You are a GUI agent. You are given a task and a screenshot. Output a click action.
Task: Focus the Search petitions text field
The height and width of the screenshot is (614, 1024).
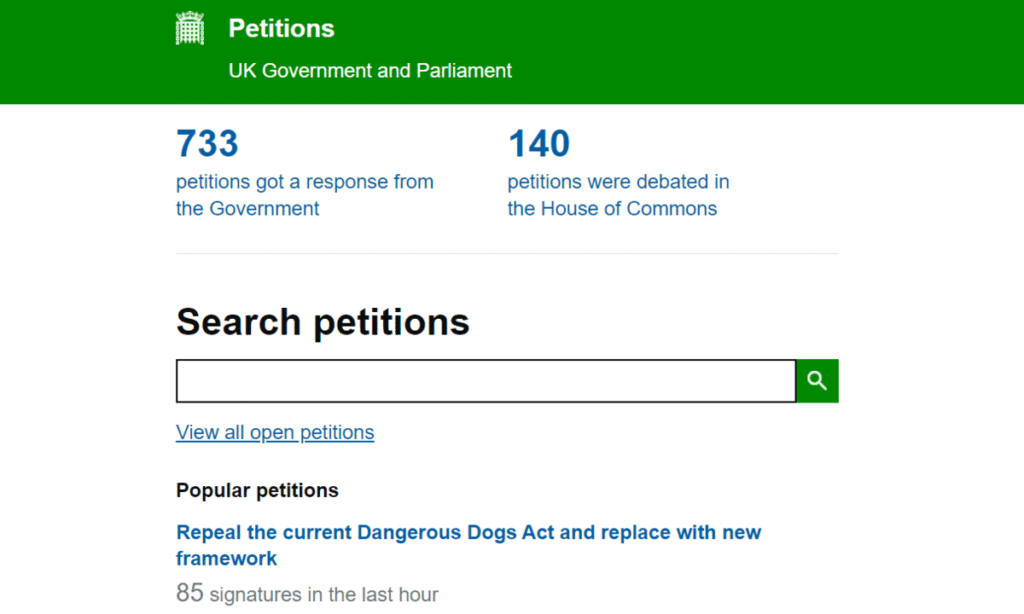(x=486, y=381)
